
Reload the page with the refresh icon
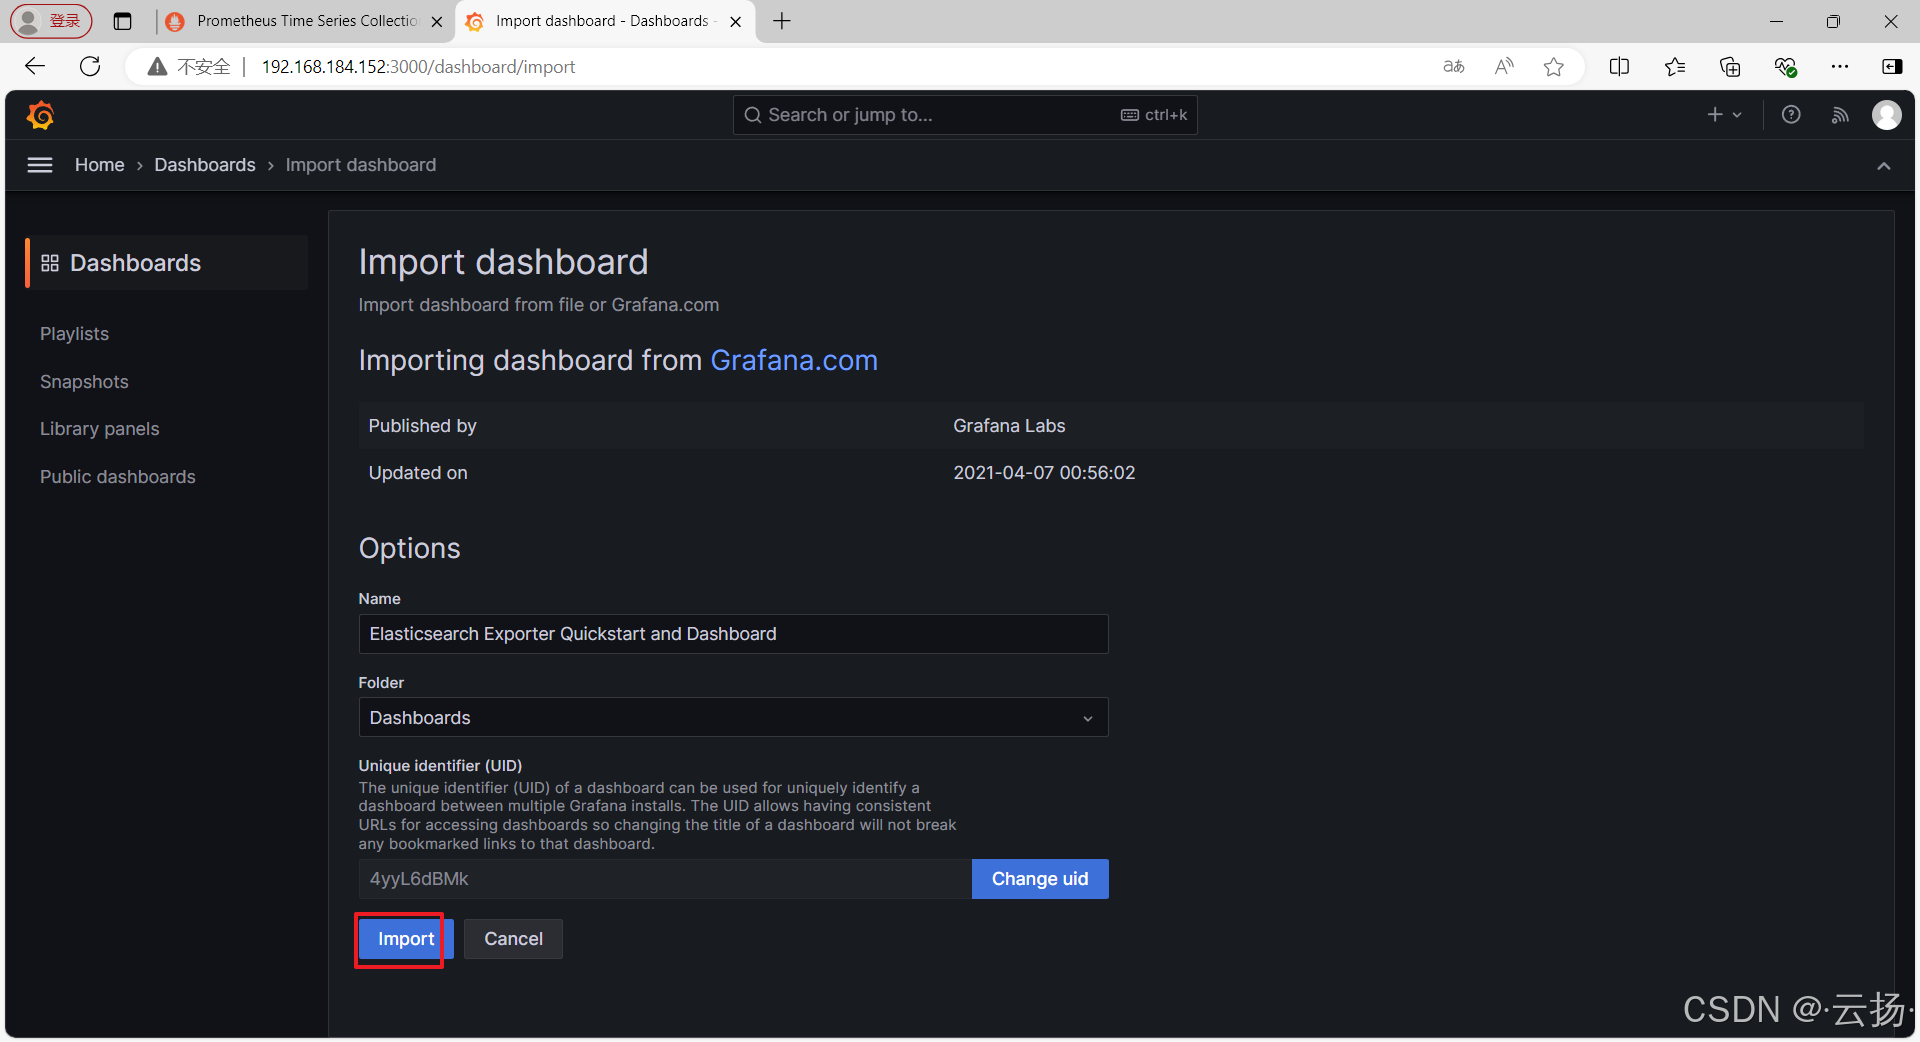[x=90, y=67]
